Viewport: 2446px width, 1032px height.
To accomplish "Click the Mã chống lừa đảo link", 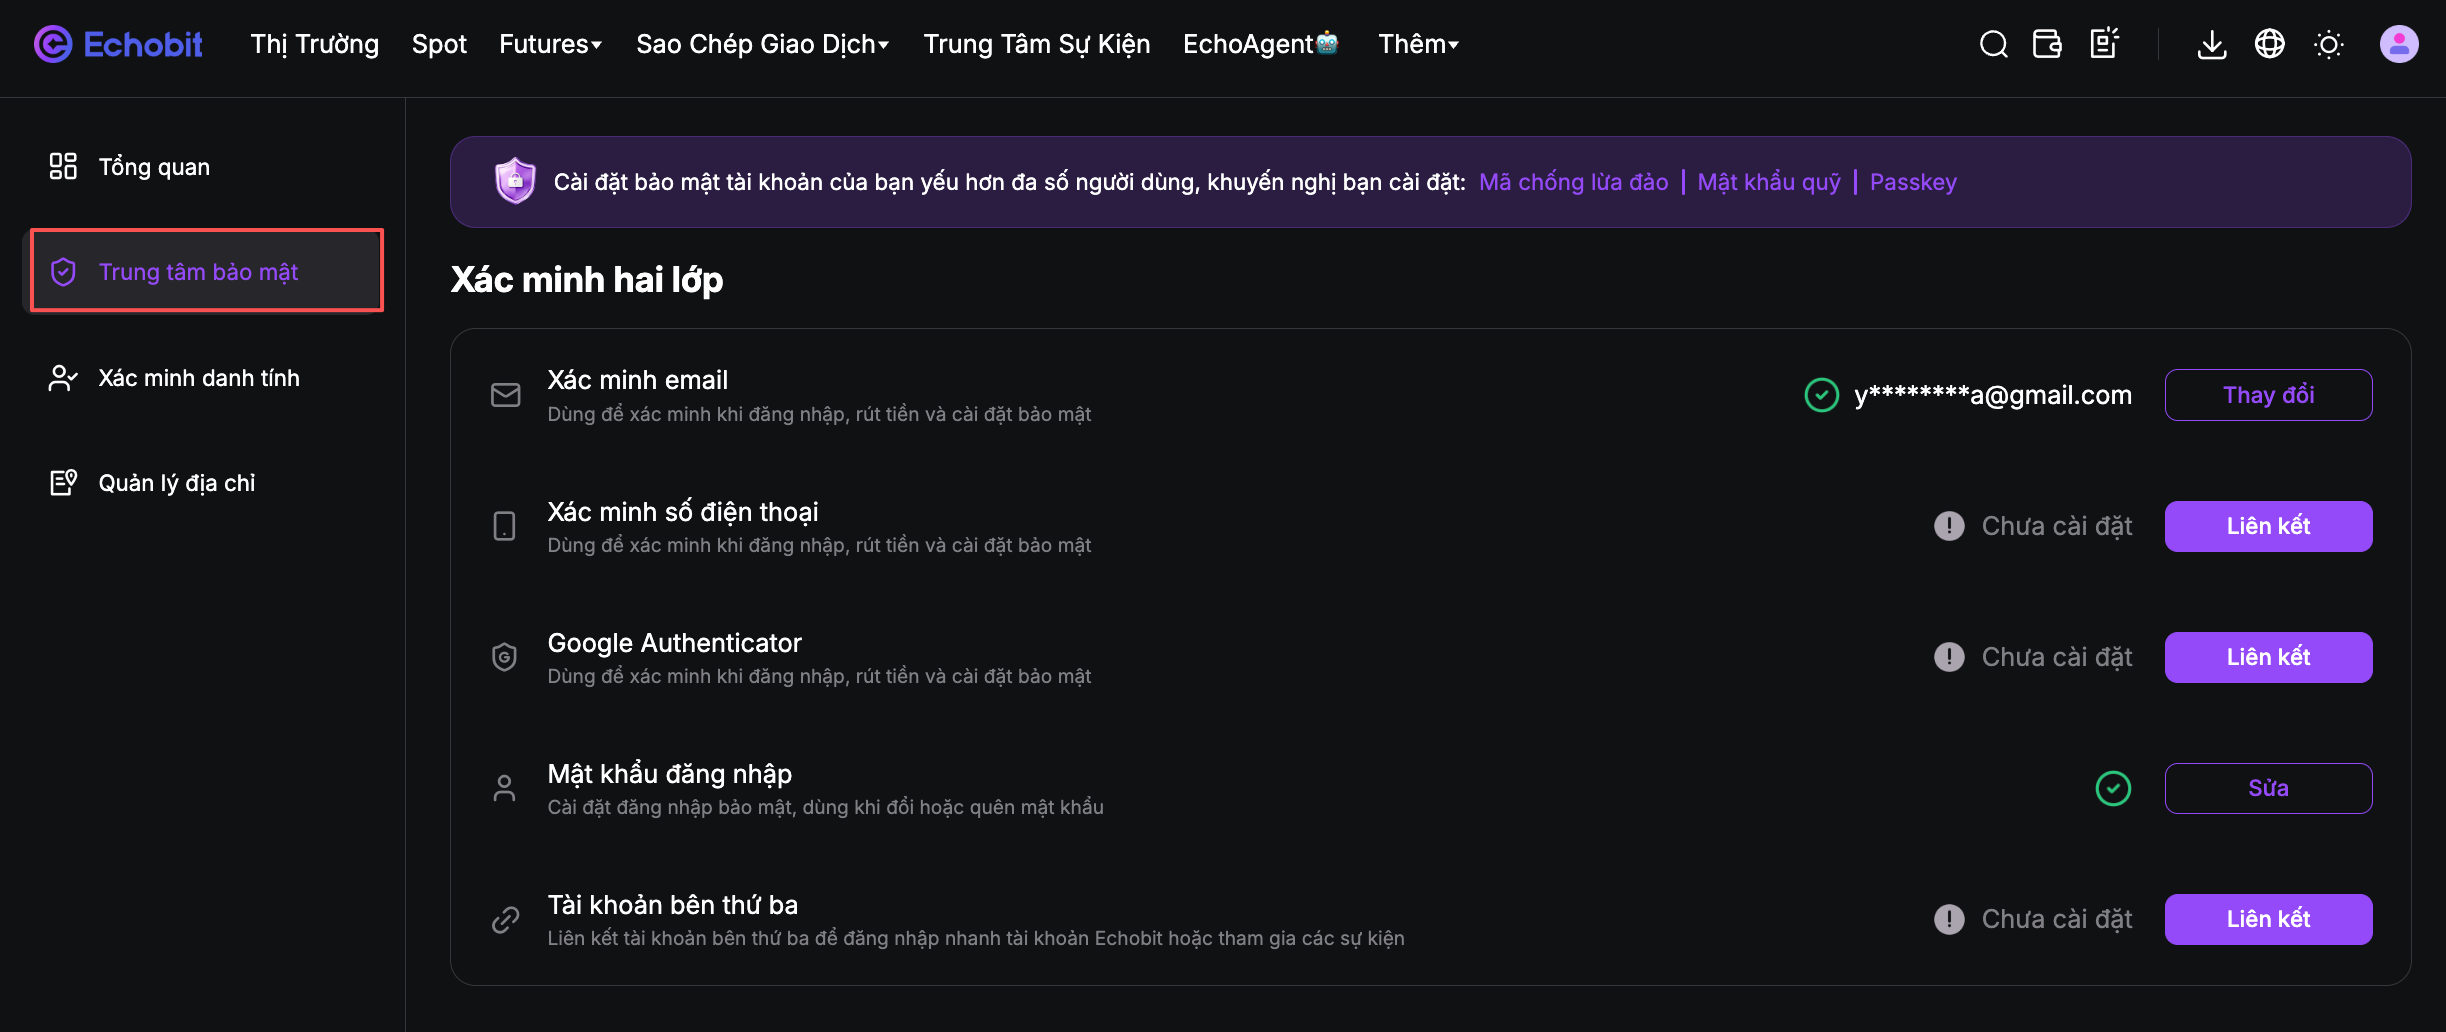I will [1573, 182].
